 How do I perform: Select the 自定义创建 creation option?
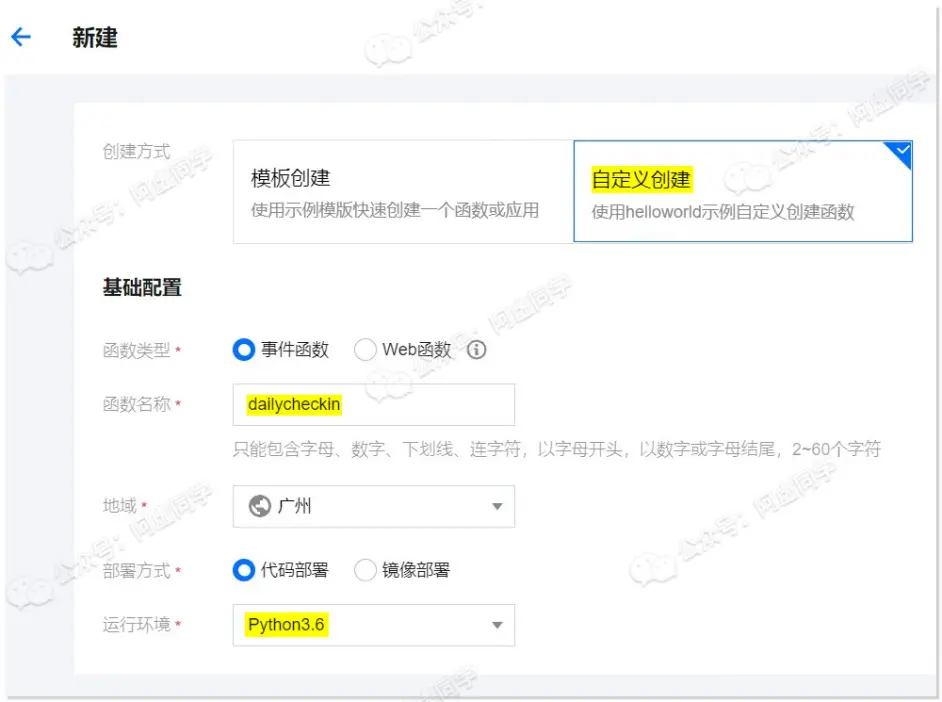click(x=742, y=191)
